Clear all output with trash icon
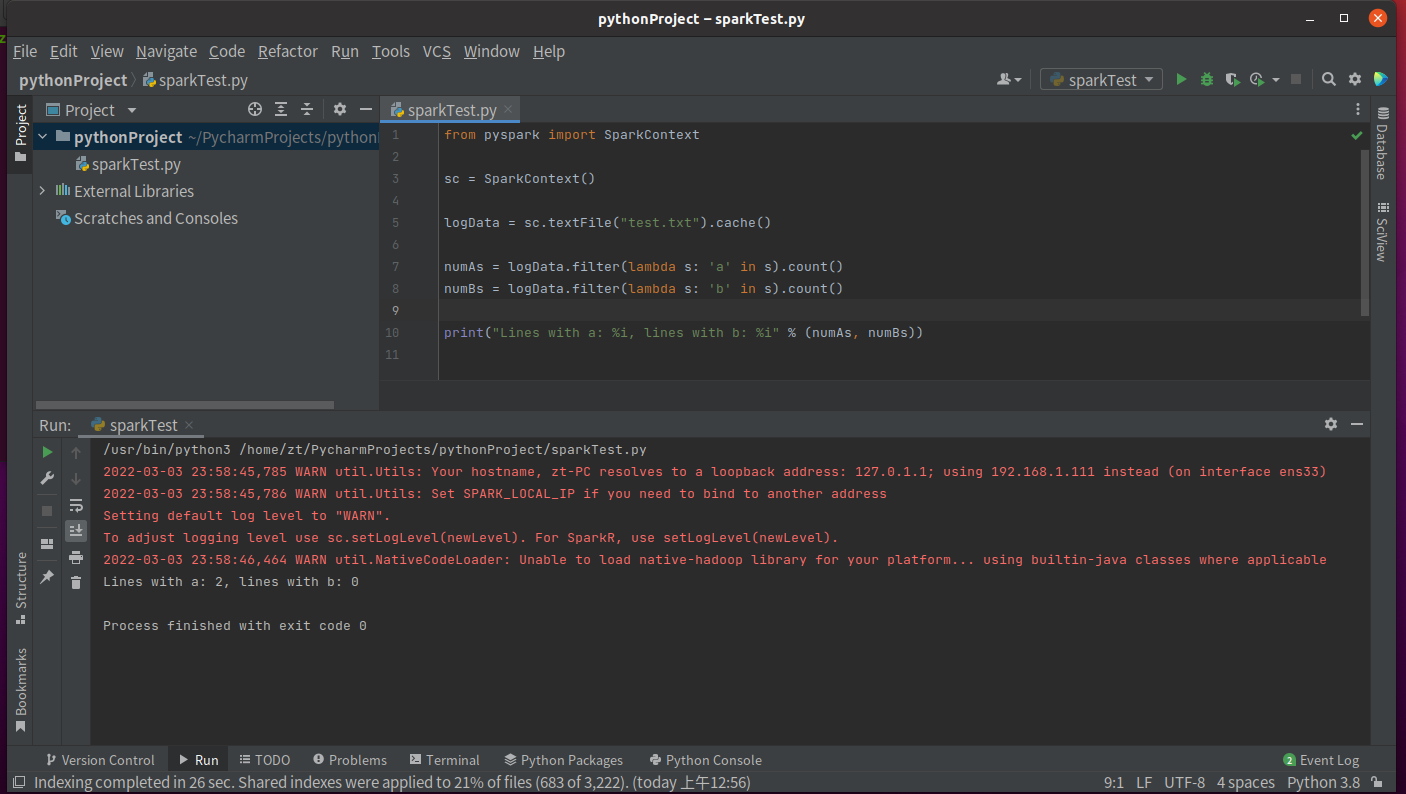The image size is (1406, 794). click(76, 582)
